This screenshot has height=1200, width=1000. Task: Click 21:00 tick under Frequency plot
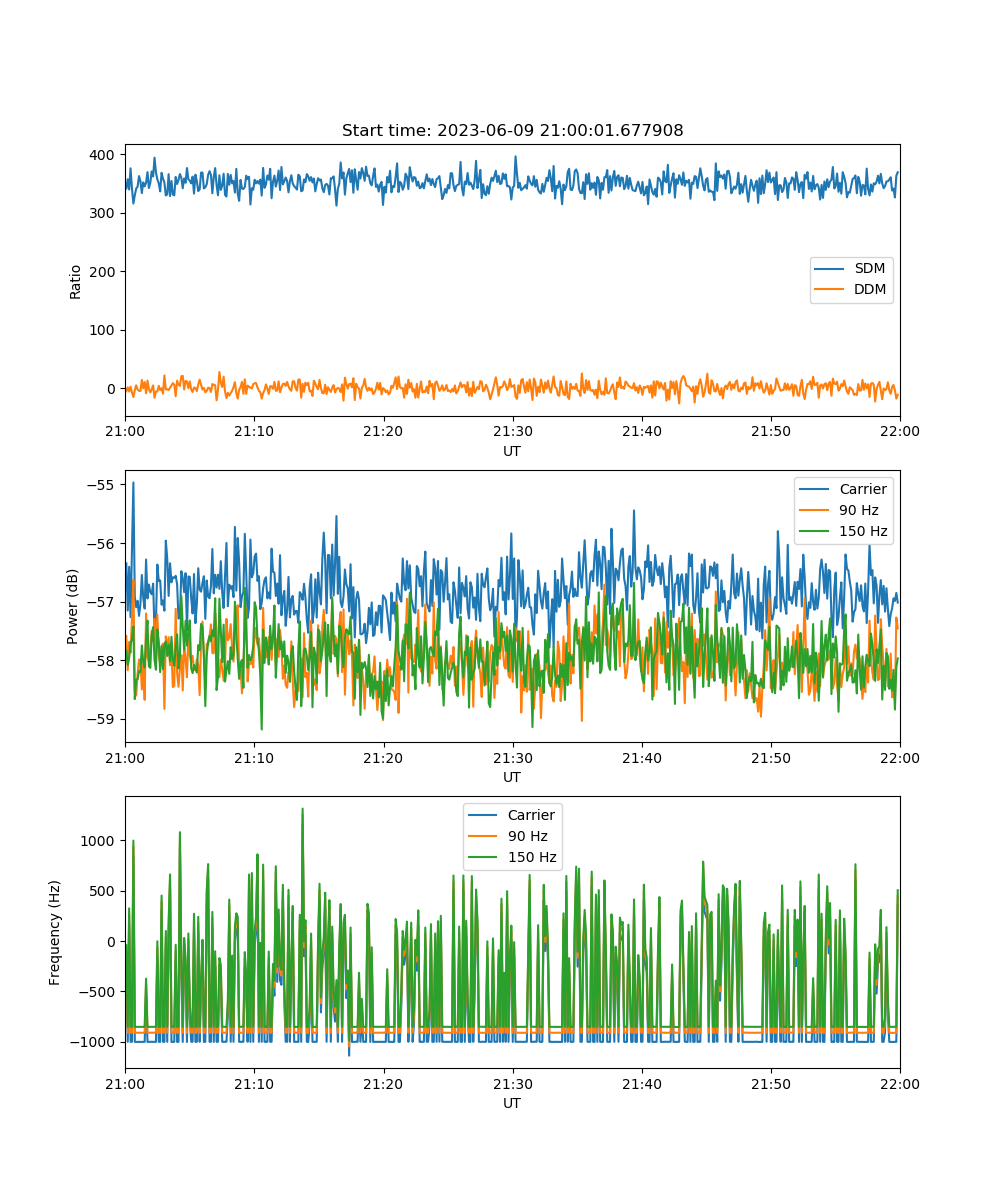click(x=125, y=1083)
